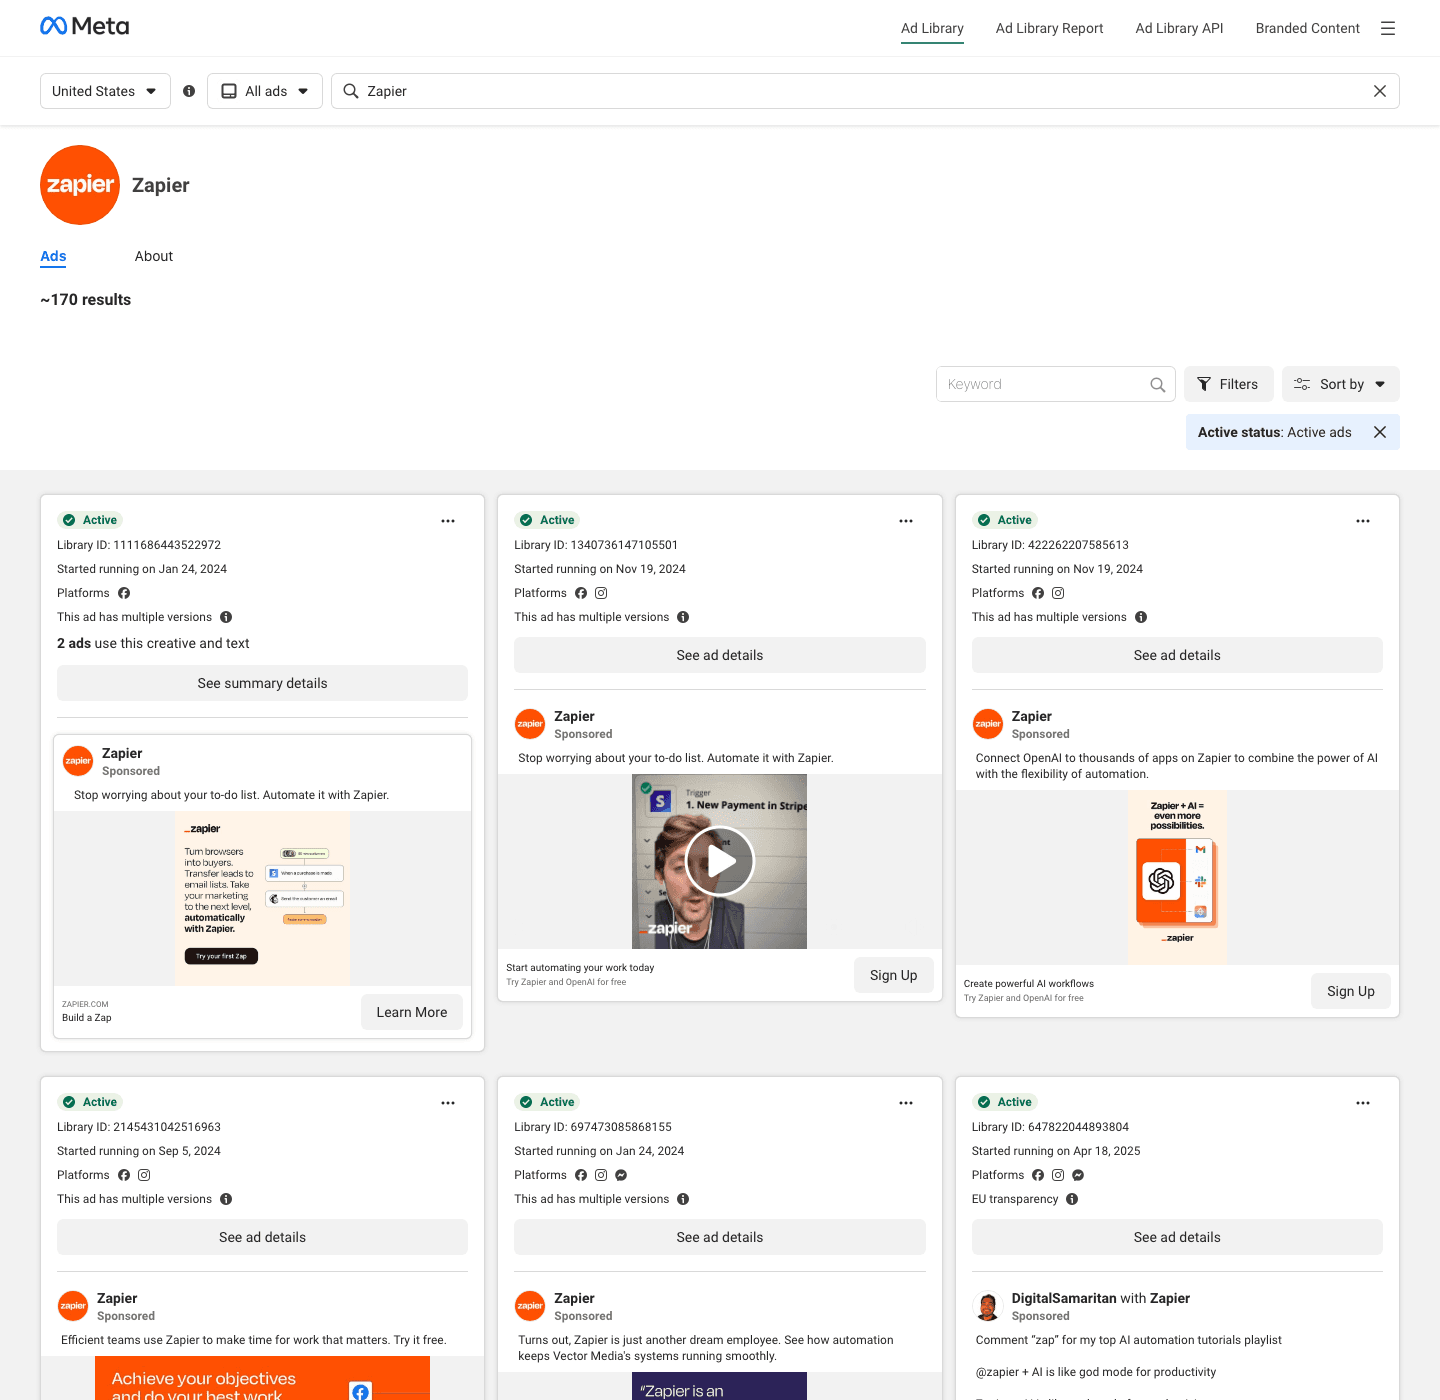This screenshot has width=1440, height=1400.
Task: Click Messenger platform icon on ad 647822044893804
Action: click(1078, 1175)
